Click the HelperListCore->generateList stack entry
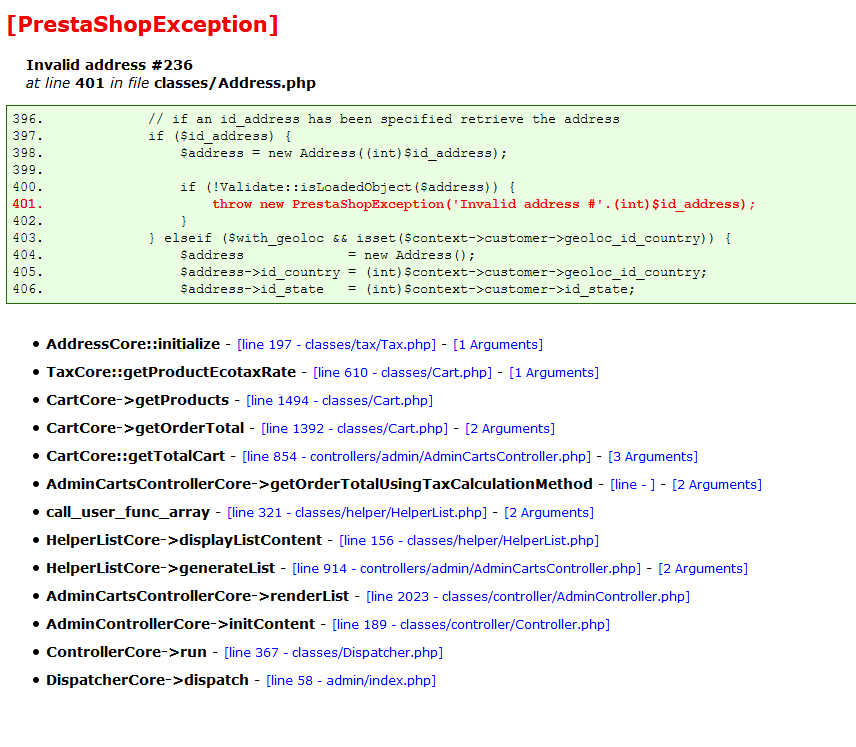Screen dimensions: 856x747 tap(160, 568)
